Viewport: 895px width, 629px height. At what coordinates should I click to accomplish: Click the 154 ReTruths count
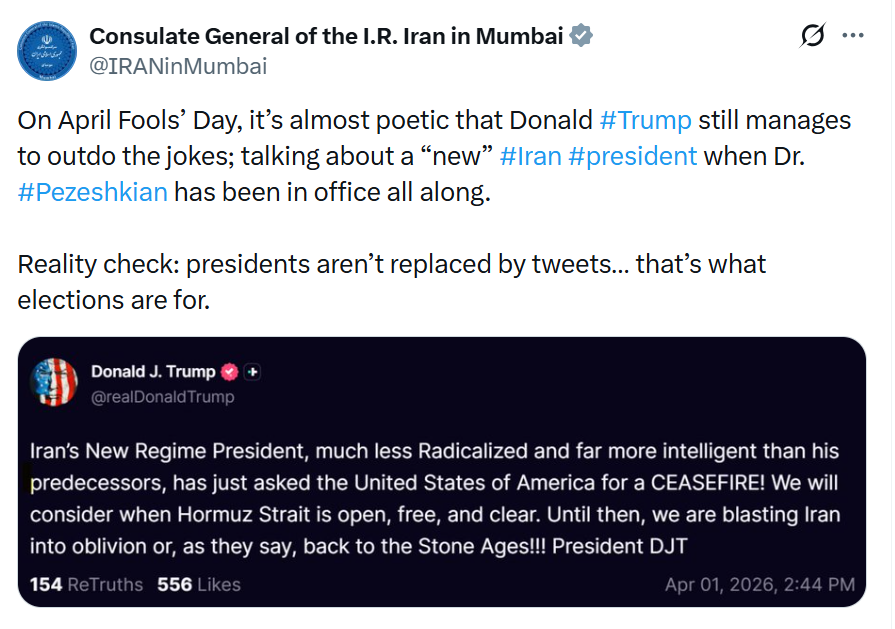click(86, 584)
